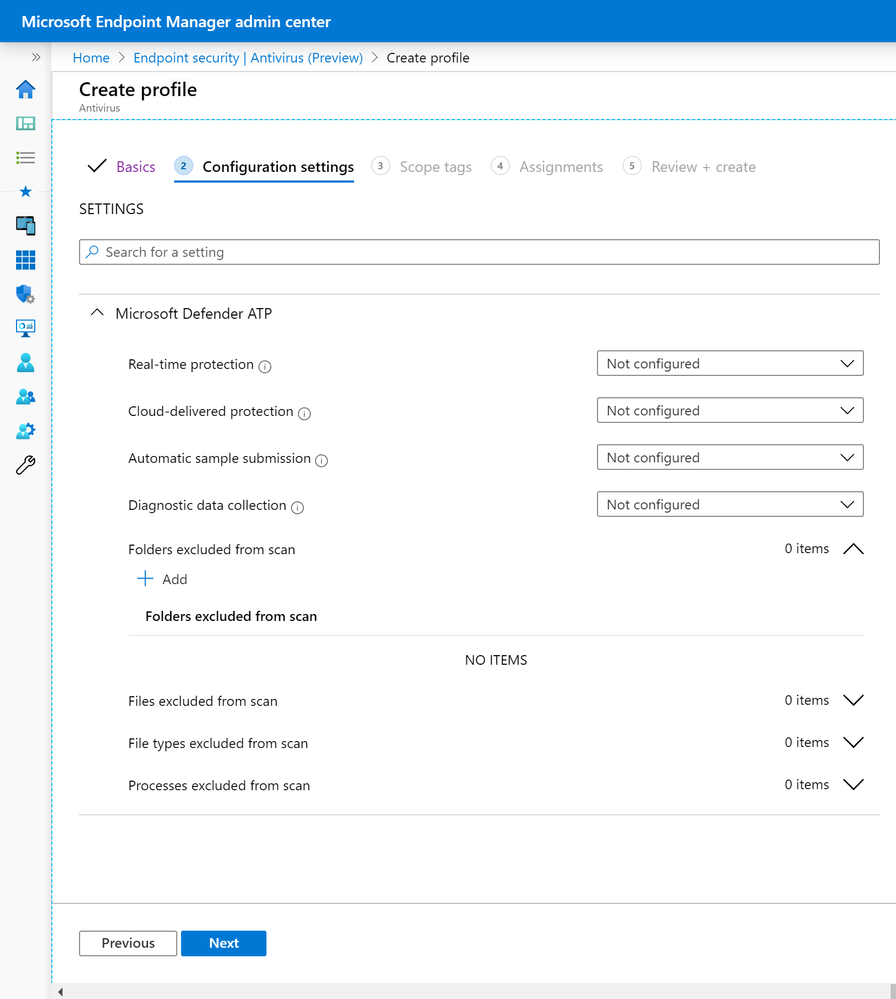Open Reports monitor icon in sidebar
This screenshot has height=999, width=896.
tap(25, 328)
